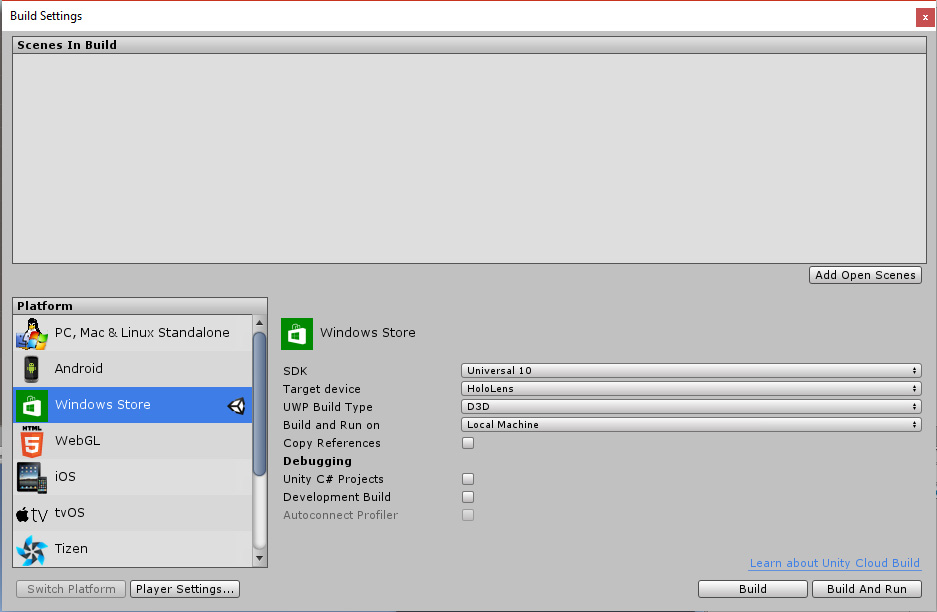Click the platform list scrollbar thumb
Screen dimensions: 937x612
point(259,404)
